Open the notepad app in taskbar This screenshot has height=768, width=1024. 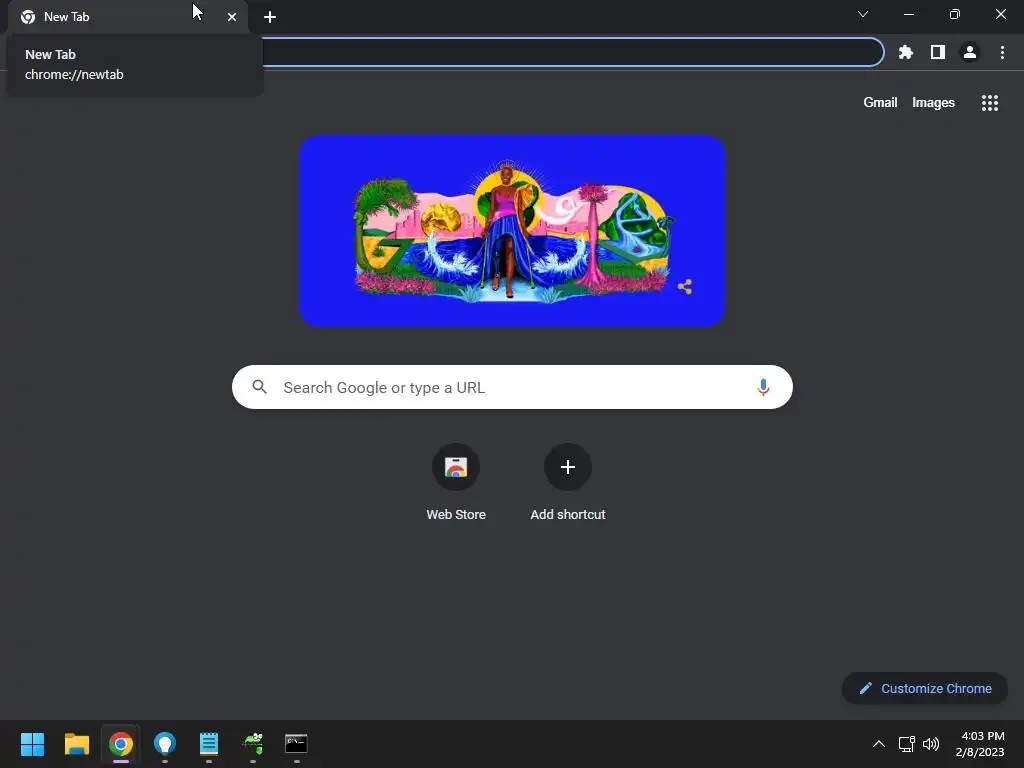point(209,744)
